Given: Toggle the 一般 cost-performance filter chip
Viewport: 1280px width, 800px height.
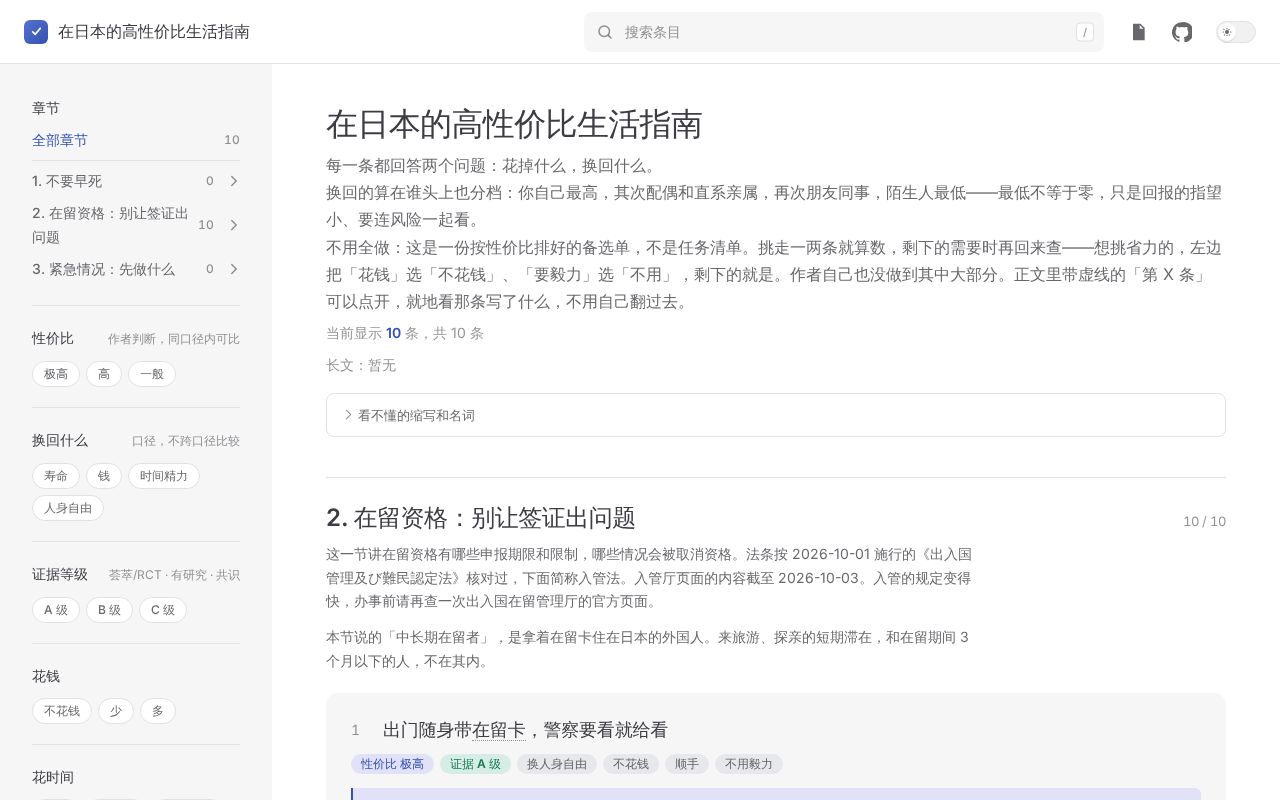Looking at the screenshot, I should click(x=152, y=374).
